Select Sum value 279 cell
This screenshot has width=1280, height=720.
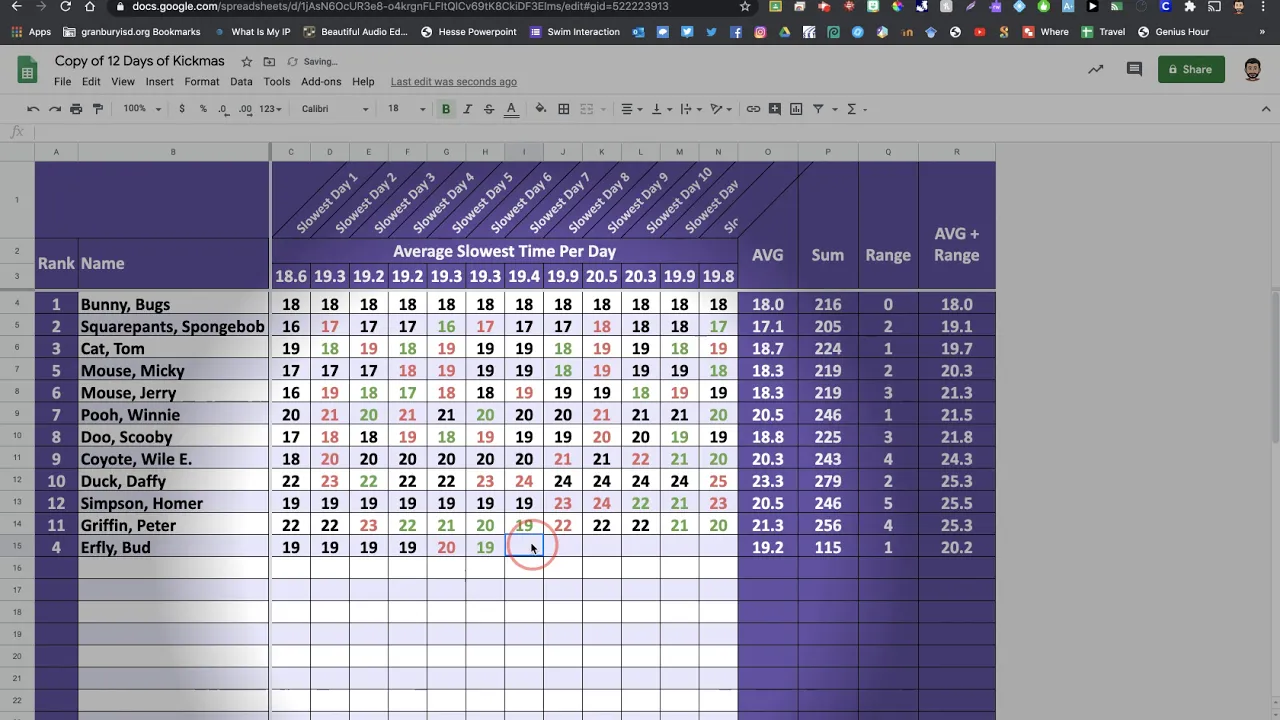click(x=827, y=481)
